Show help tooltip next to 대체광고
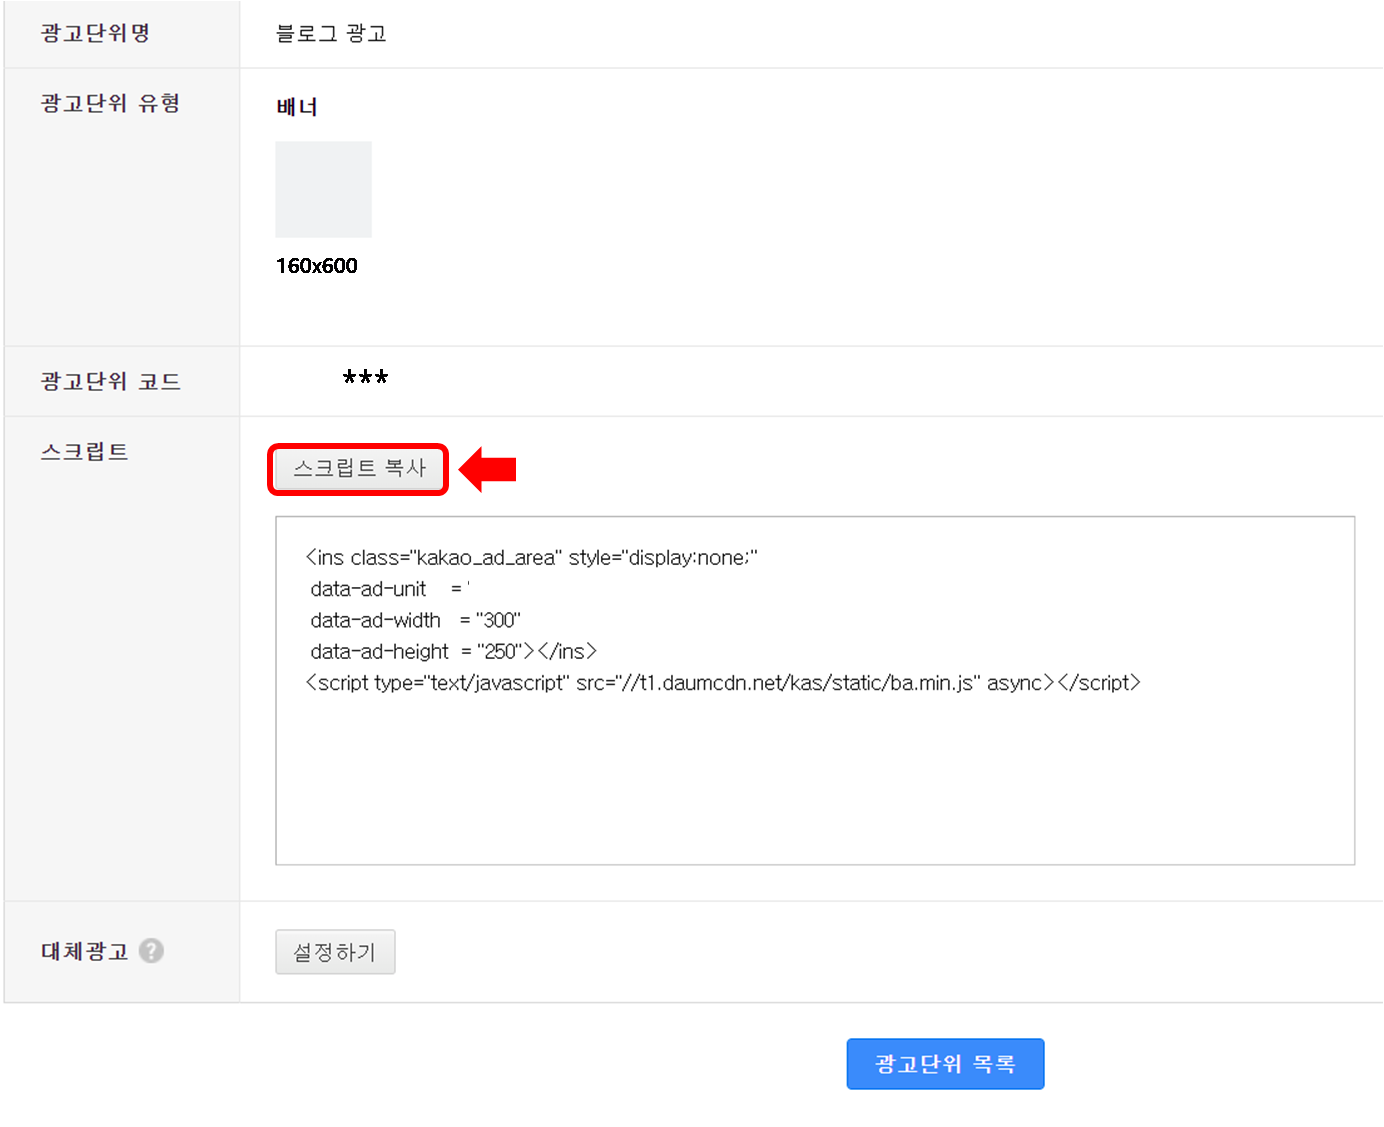 click(x=151, y=951)
